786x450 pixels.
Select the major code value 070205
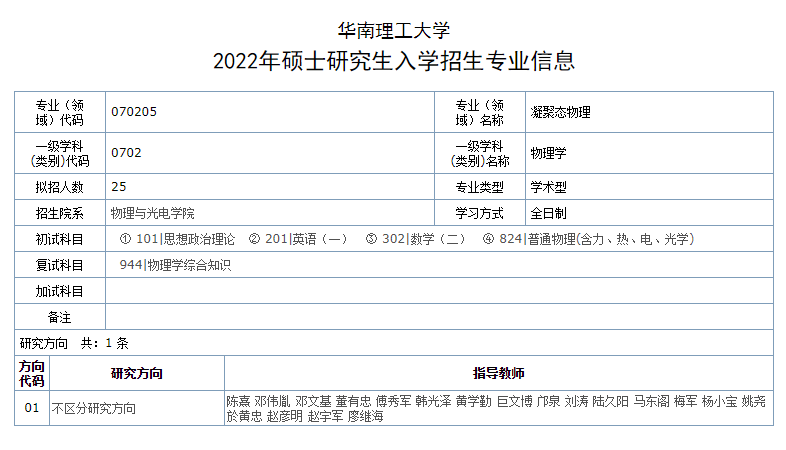[x=134, y=112]
